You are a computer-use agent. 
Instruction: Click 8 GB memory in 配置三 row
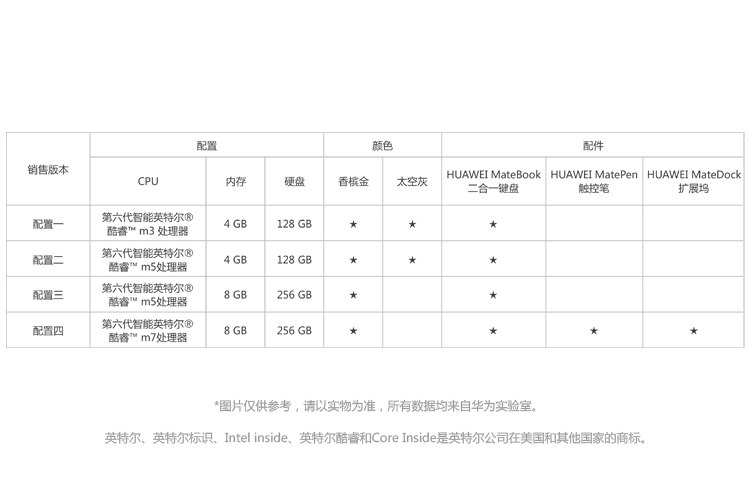[235, 295]
